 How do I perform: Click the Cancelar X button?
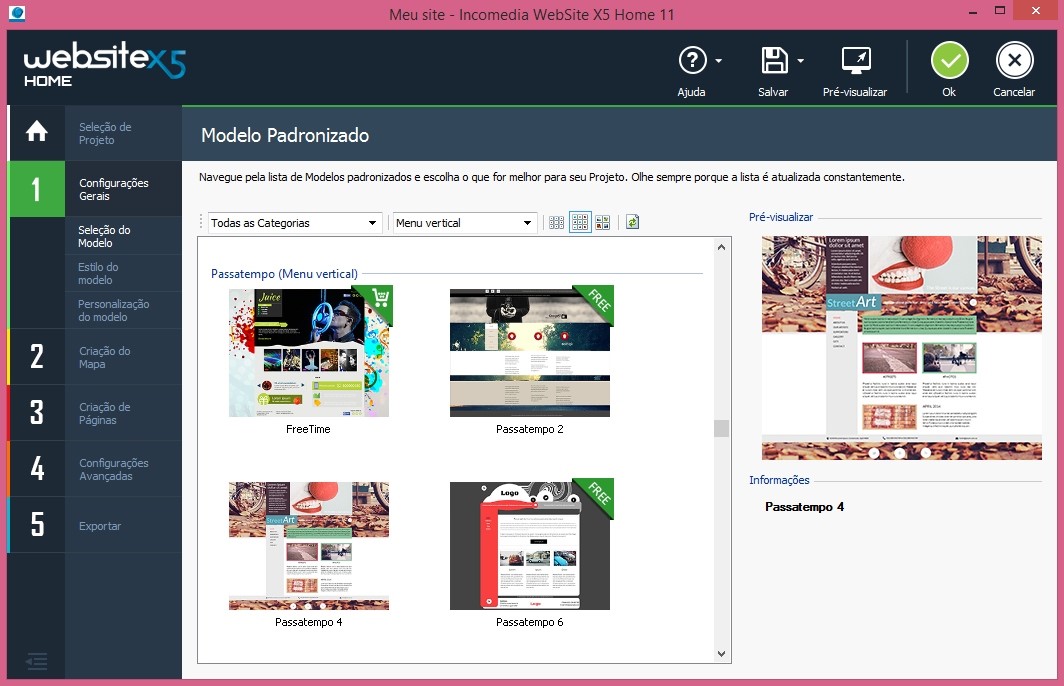point(1014,61)
